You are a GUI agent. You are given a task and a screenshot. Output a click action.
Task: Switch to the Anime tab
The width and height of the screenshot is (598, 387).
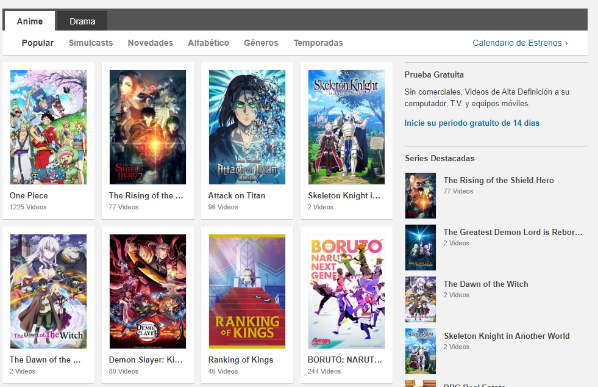[x=29, y=21]
